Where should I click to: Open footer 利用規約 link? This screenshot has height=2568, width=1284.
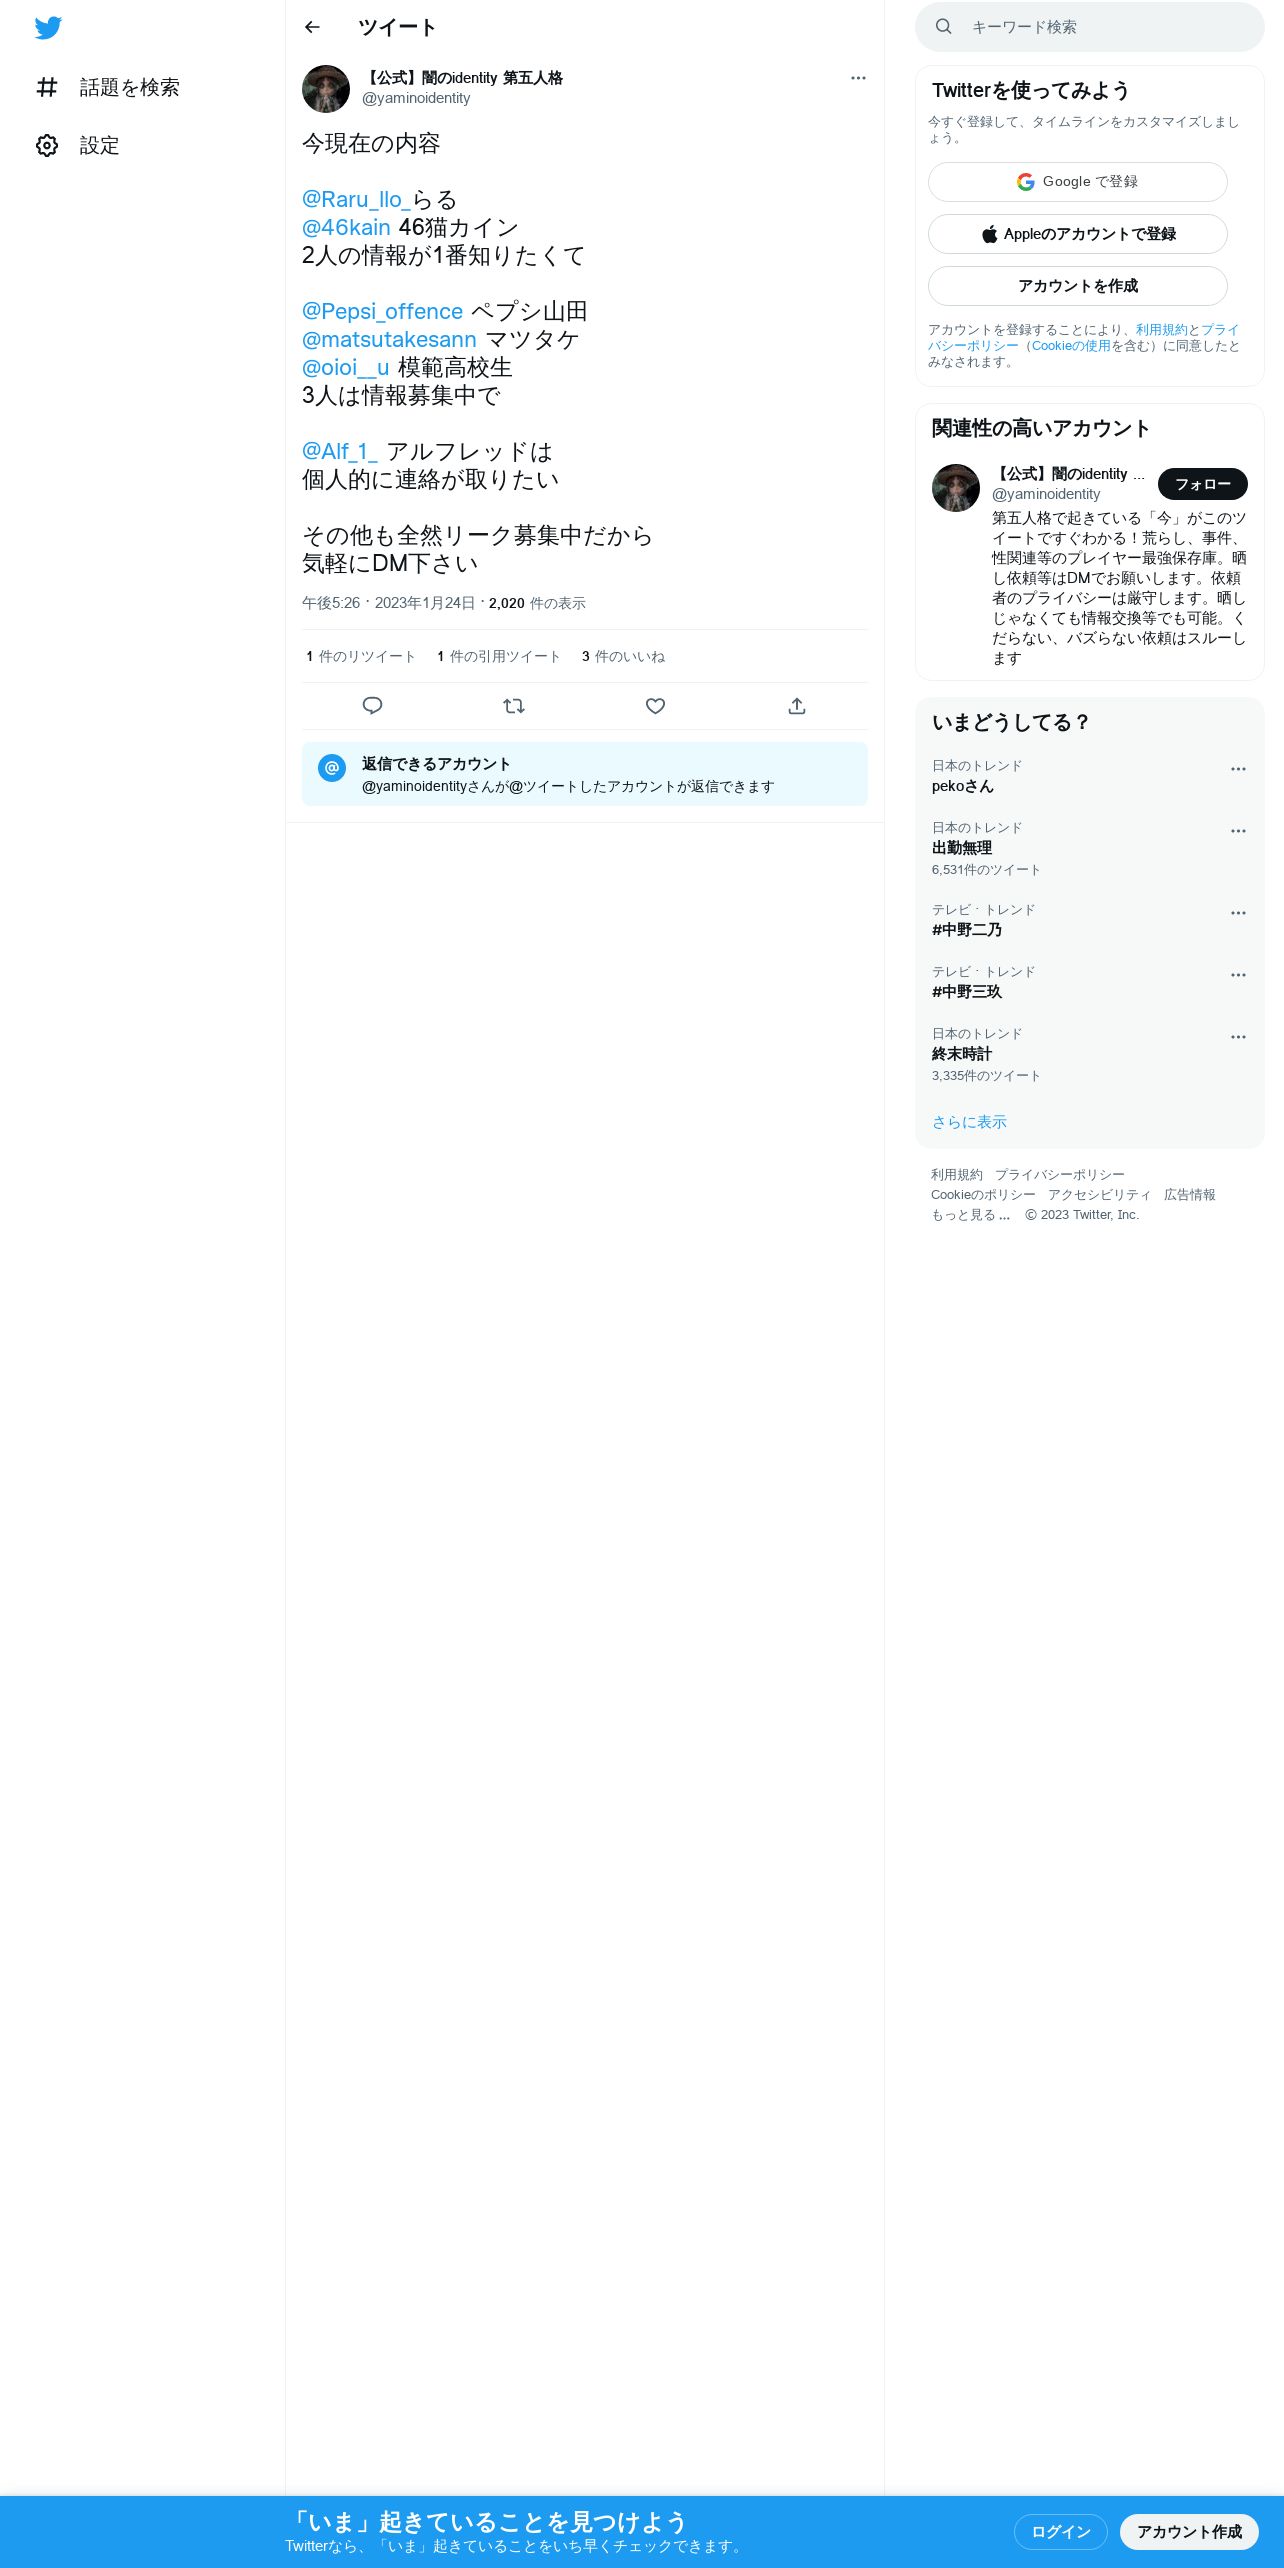pyautogui.click(x=957, y=1175)
